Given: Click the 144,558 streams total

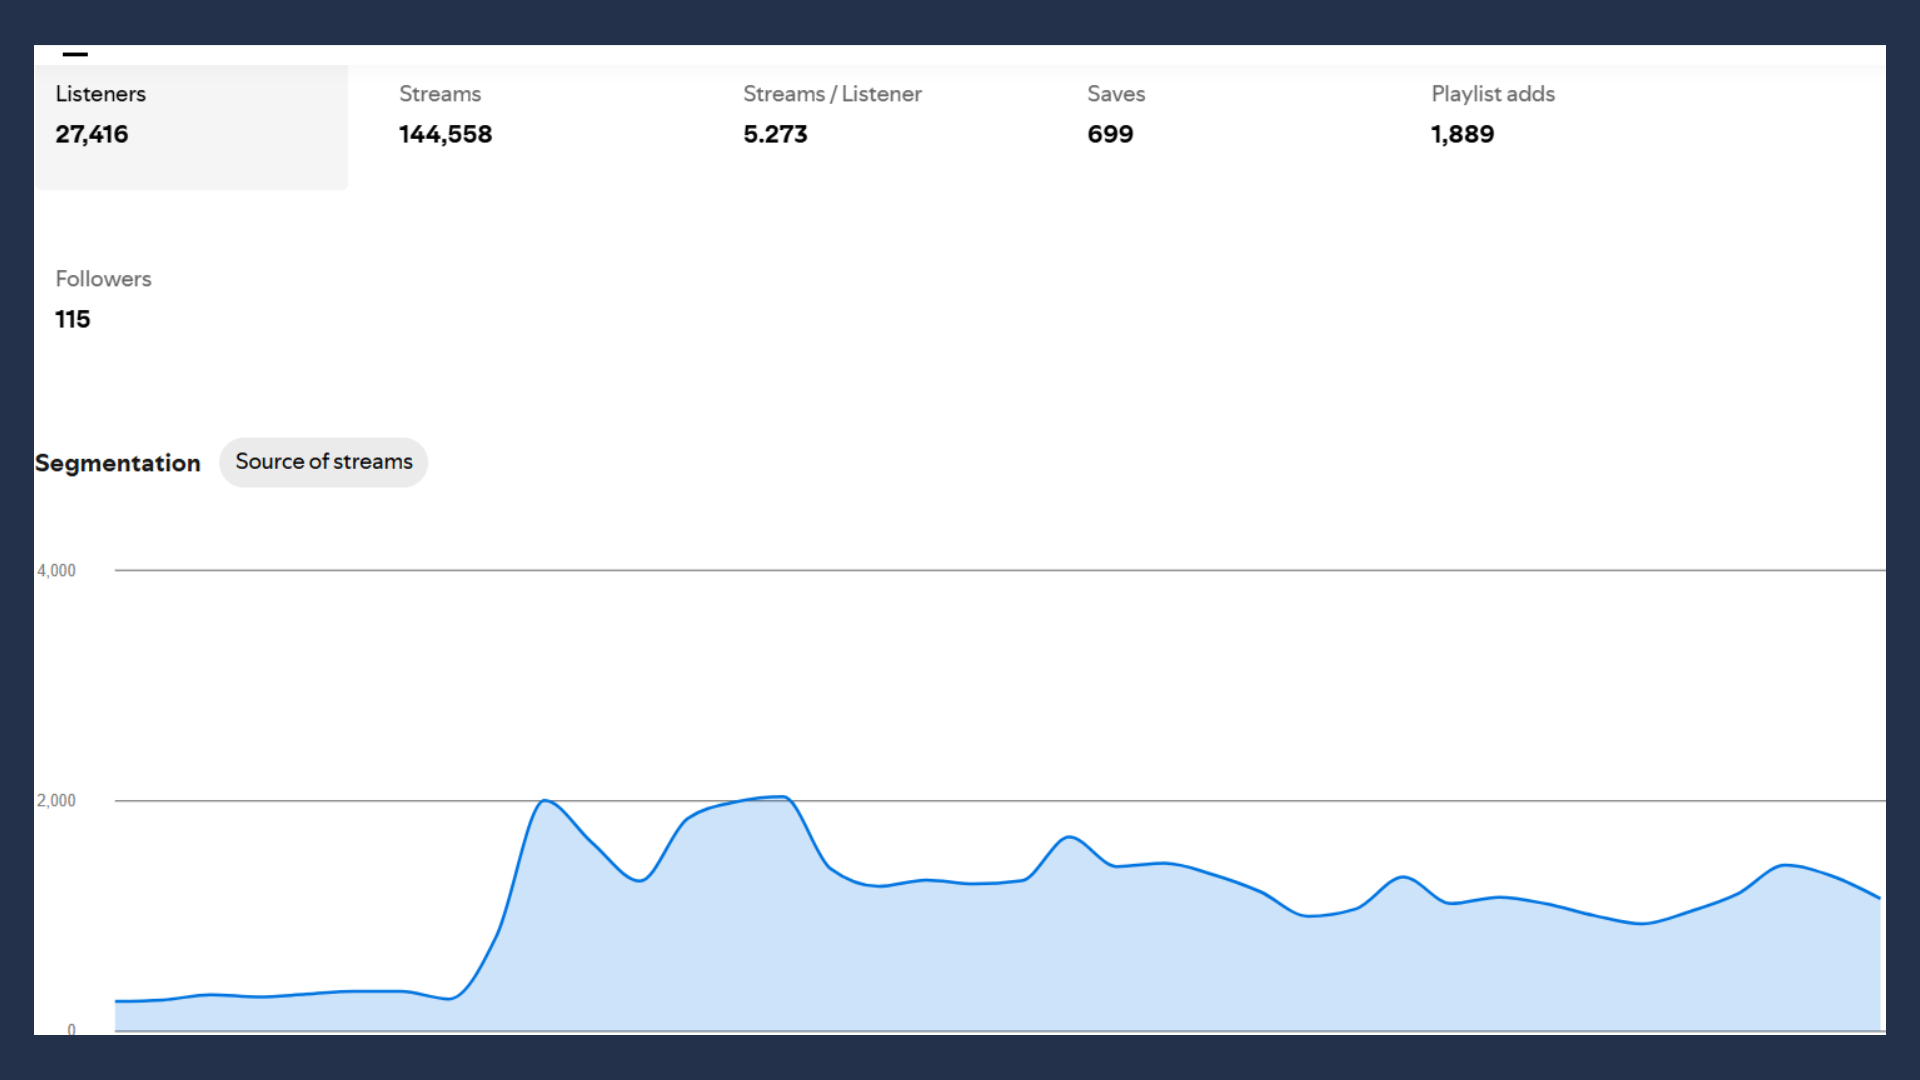Looking at the screenshot, I should tap(446, 134).
